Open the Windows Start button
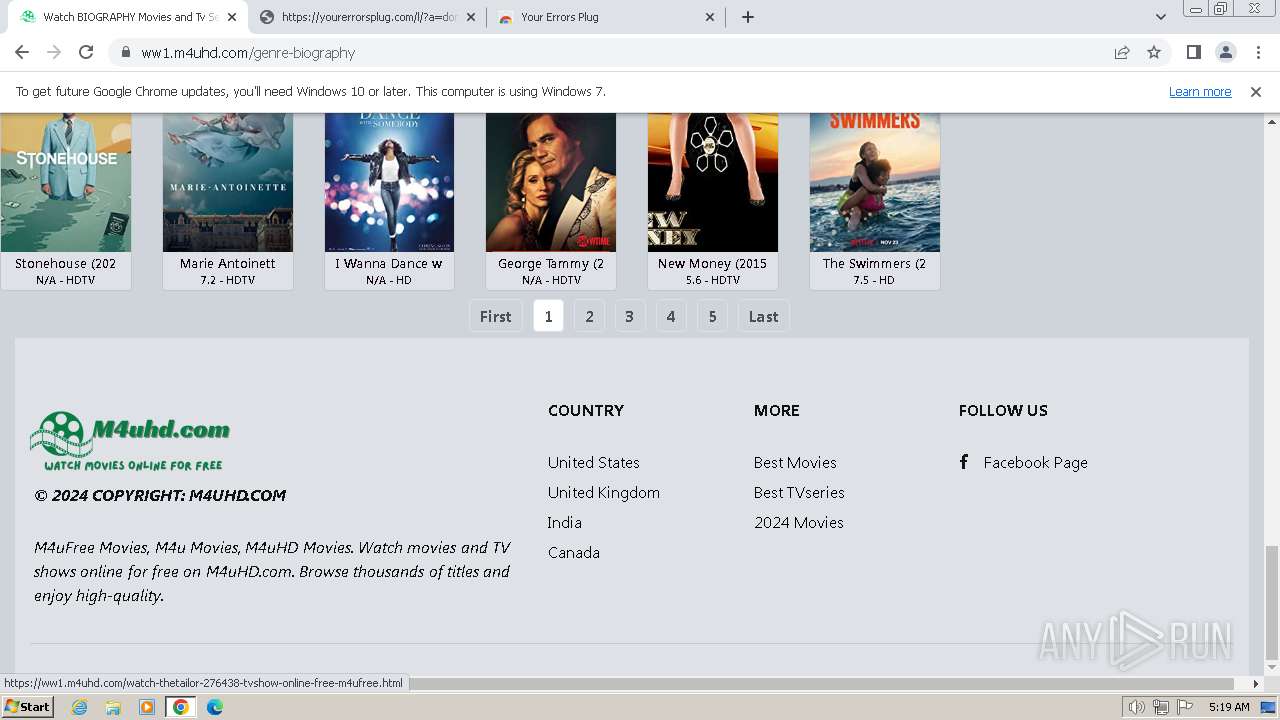Viewport: 1280px width, 720px height. pos(27,707)
